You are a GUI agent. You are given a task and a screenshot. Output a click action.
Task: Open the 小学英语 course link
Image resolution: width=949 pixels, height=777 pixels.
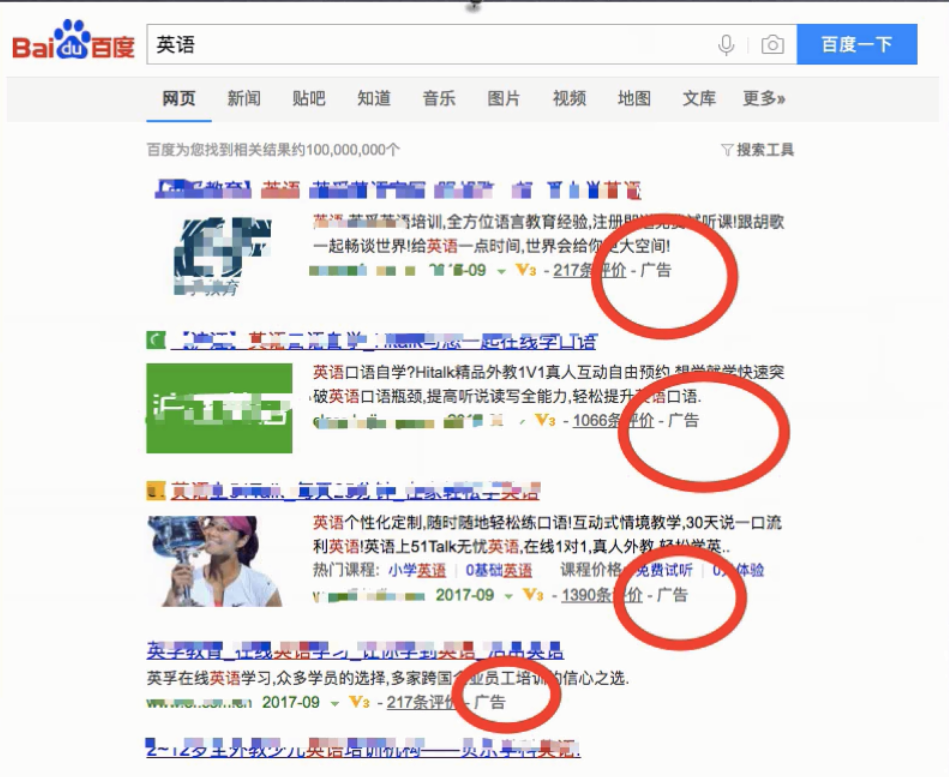tap(417, 570)
